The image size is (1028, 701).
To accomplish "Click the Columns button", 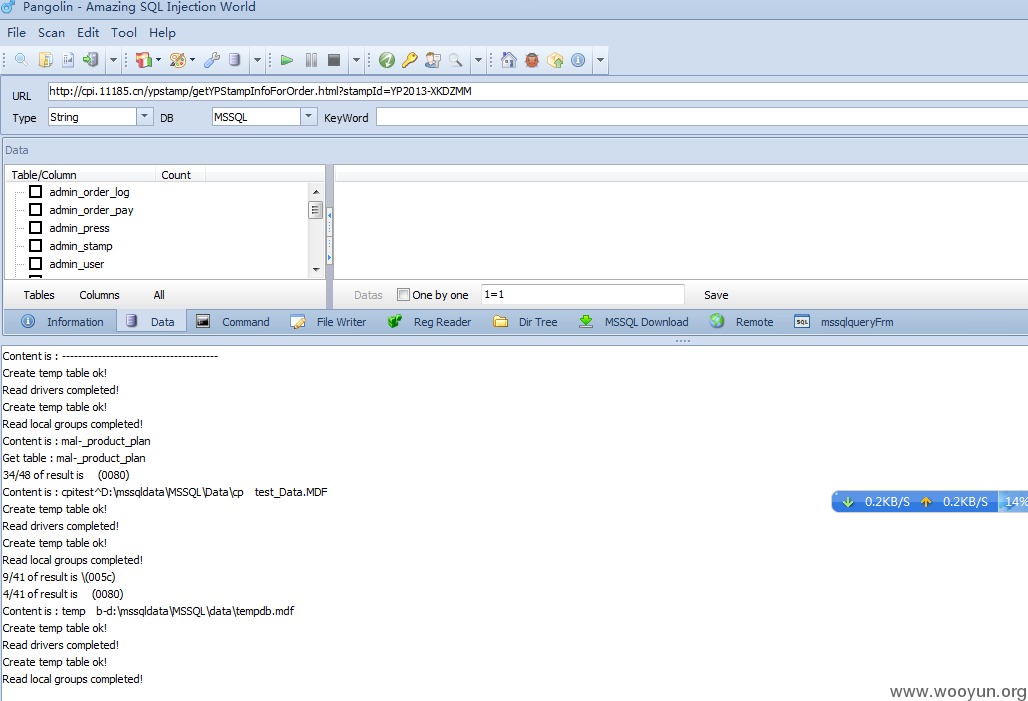I will pos(99,295).
